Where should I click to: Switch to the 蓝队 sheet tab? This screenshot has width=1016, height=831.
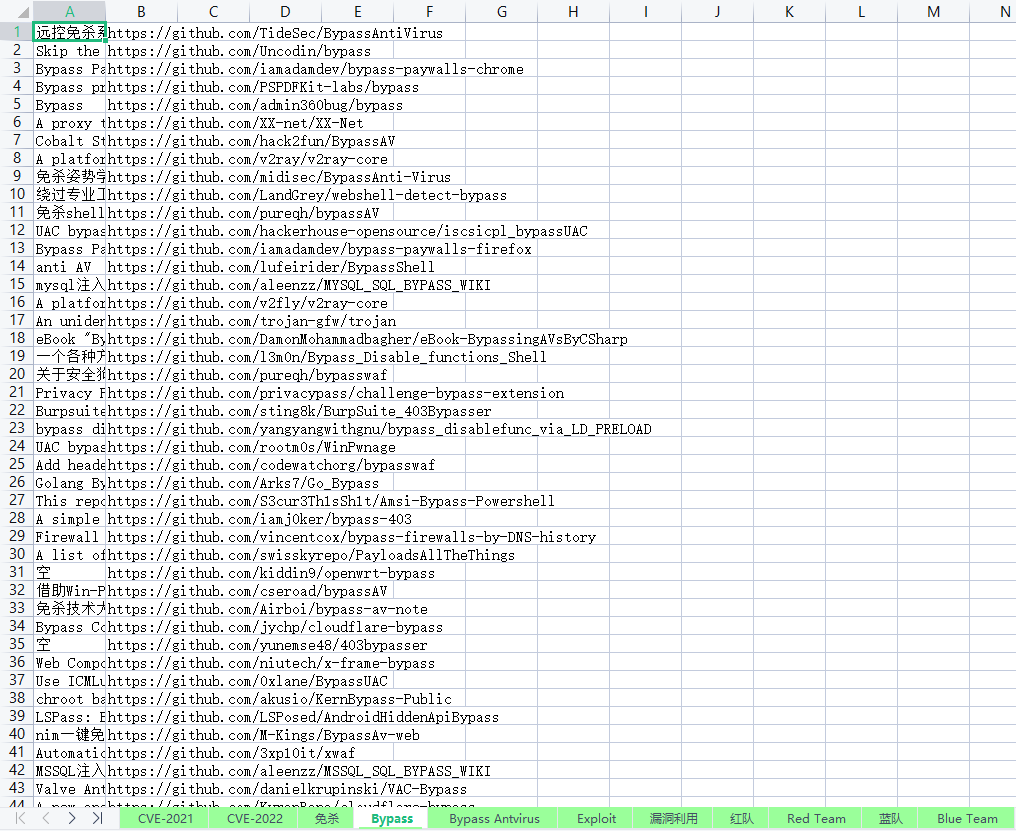click(x=890, y=818)
